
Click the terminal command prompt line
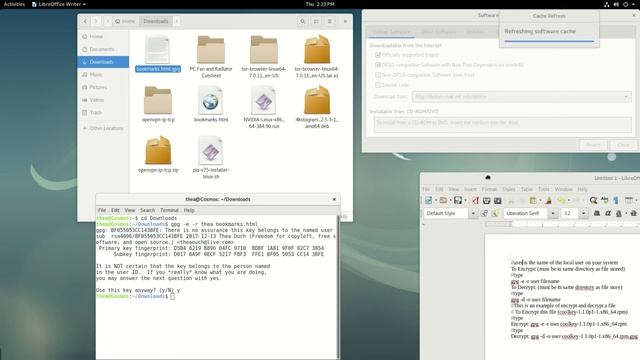click(136, 296)
